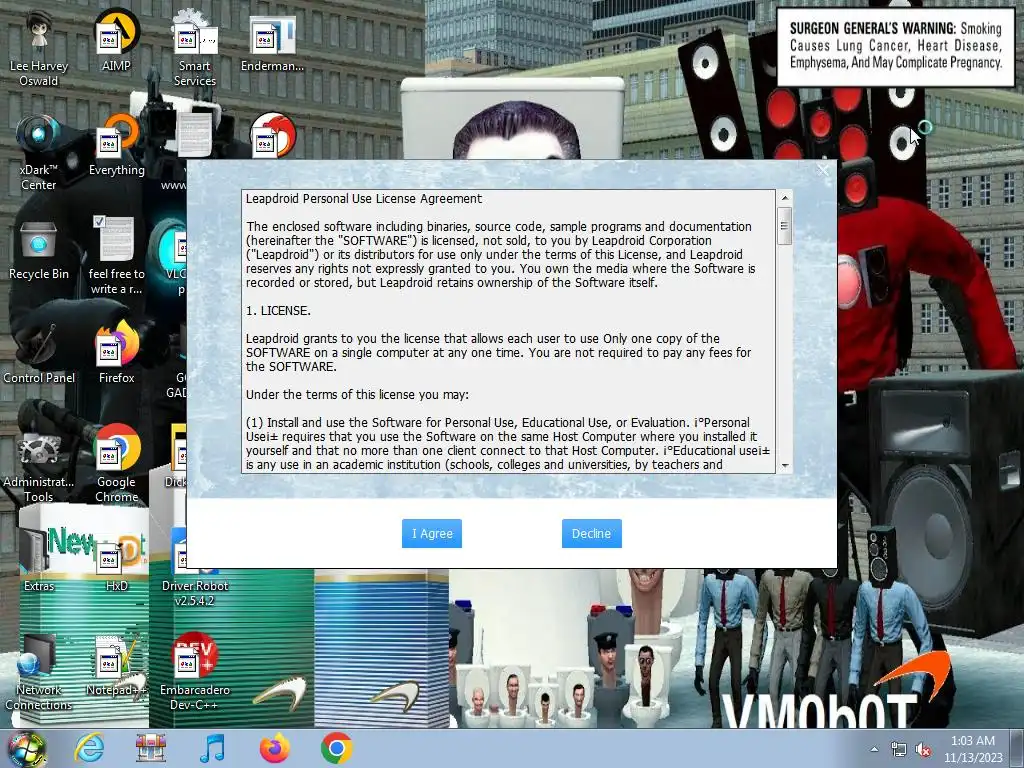Open the AIMP music note taskbar icon
This screenshot has width=1024, height=768.
tap(212, 749)
